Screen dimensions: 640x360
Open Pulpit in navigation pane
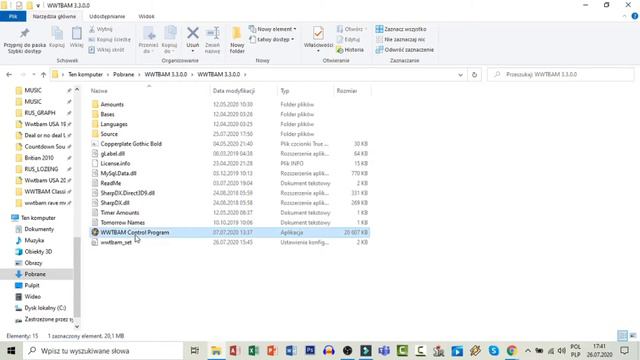[32, 286]
